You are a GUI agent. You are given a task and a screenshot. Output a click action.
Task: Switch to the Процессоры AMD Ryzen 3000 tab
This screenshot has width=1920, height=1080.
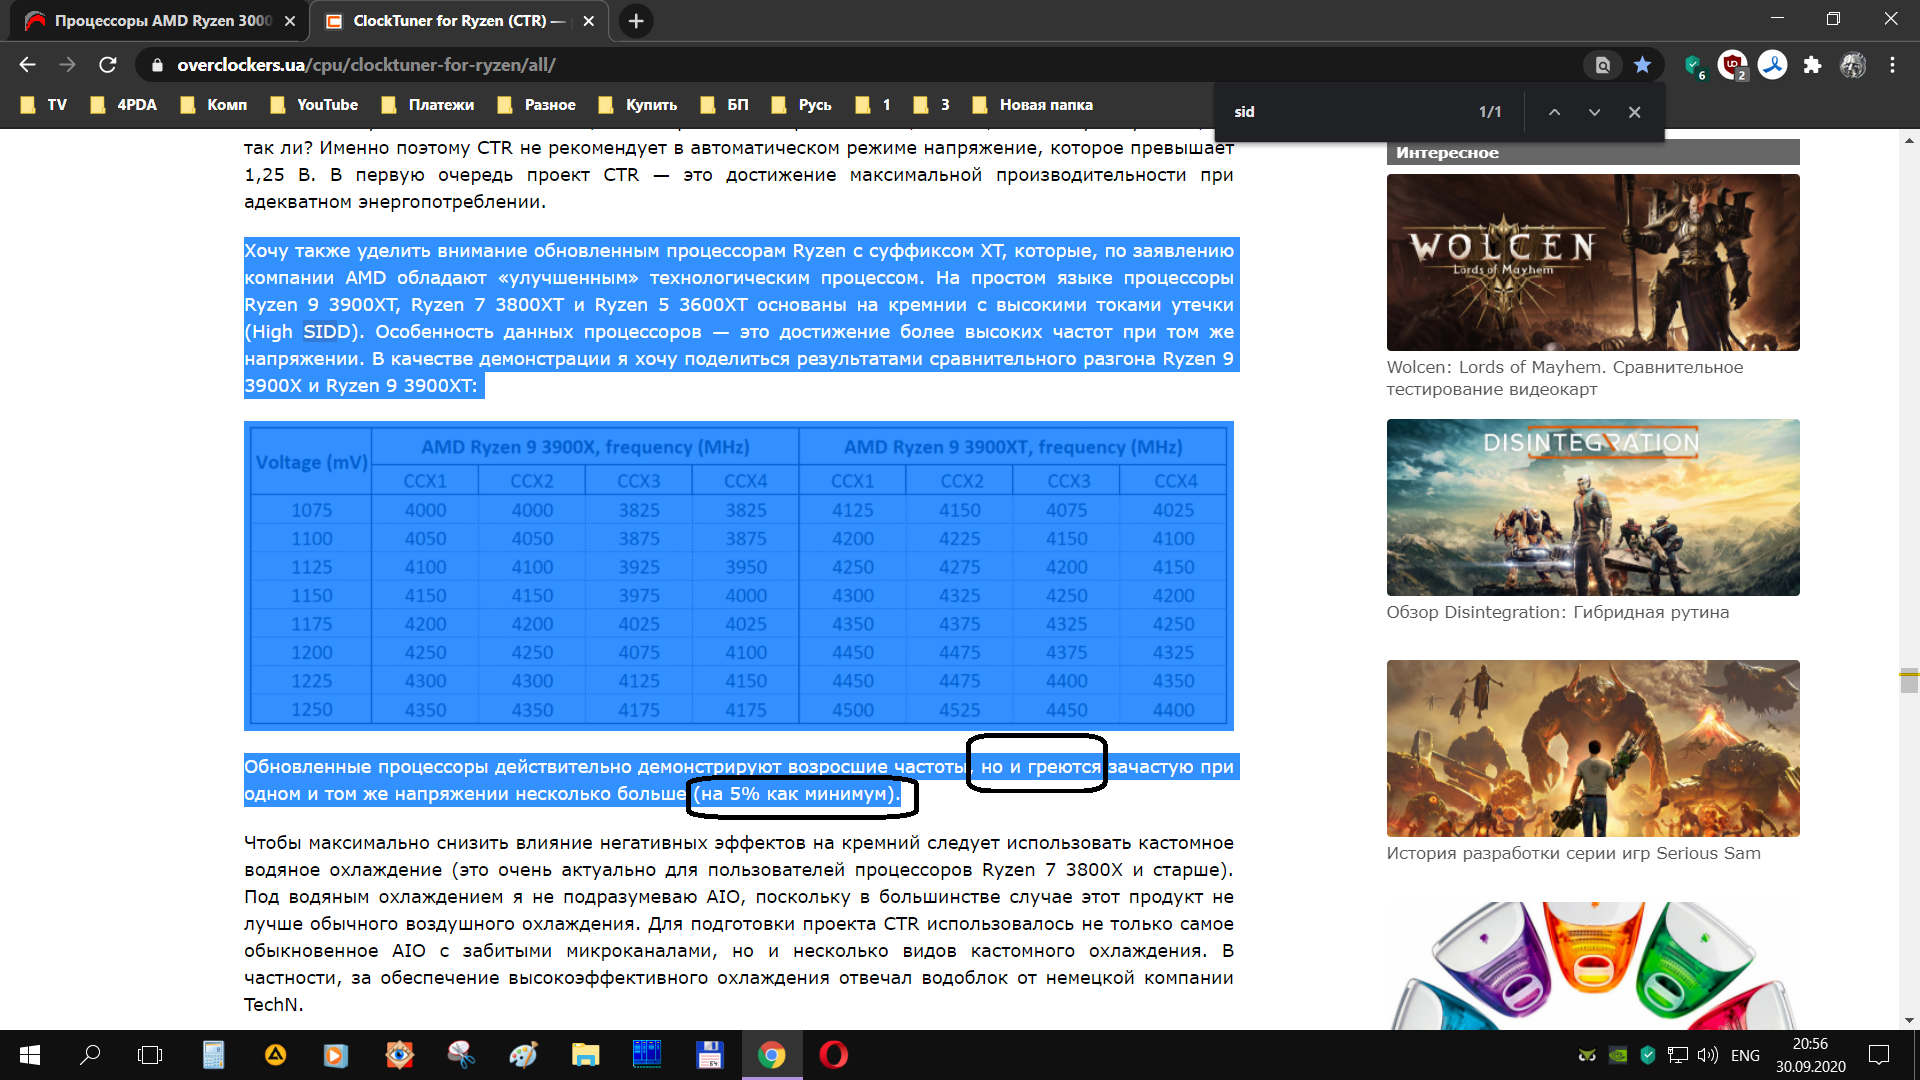tap(160, 20)
